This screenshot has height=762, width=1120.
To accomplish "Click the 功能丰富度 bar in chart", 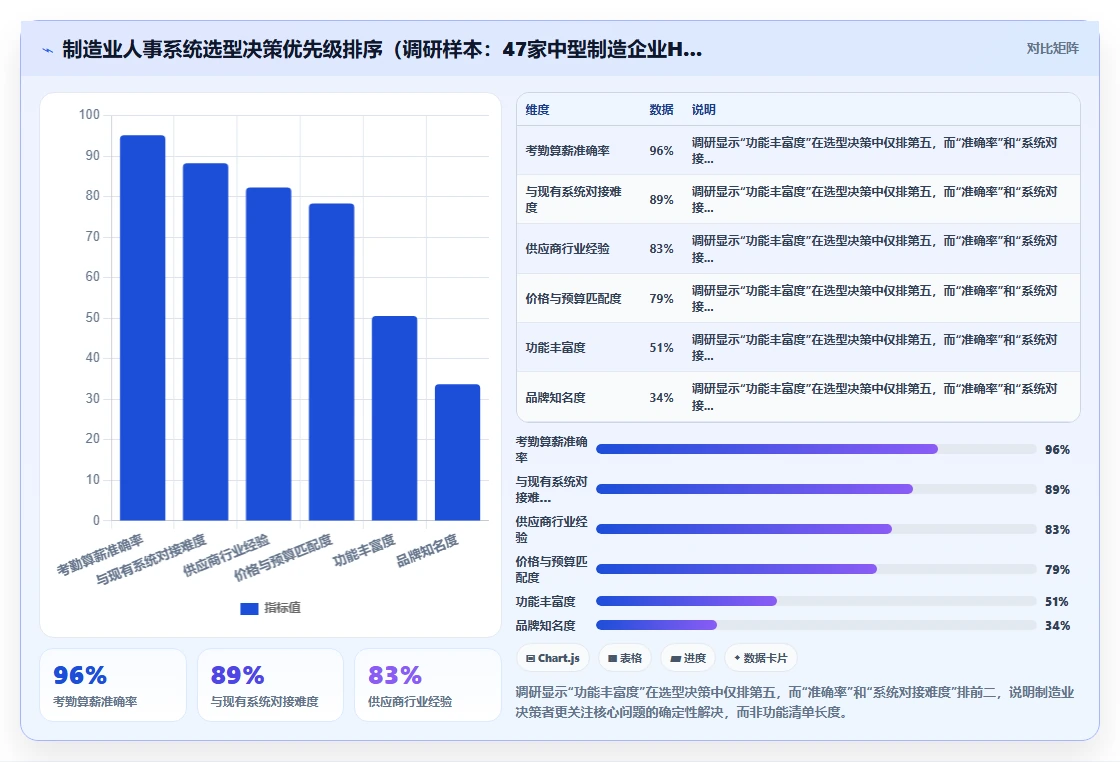I will click(x=394, y=418).
